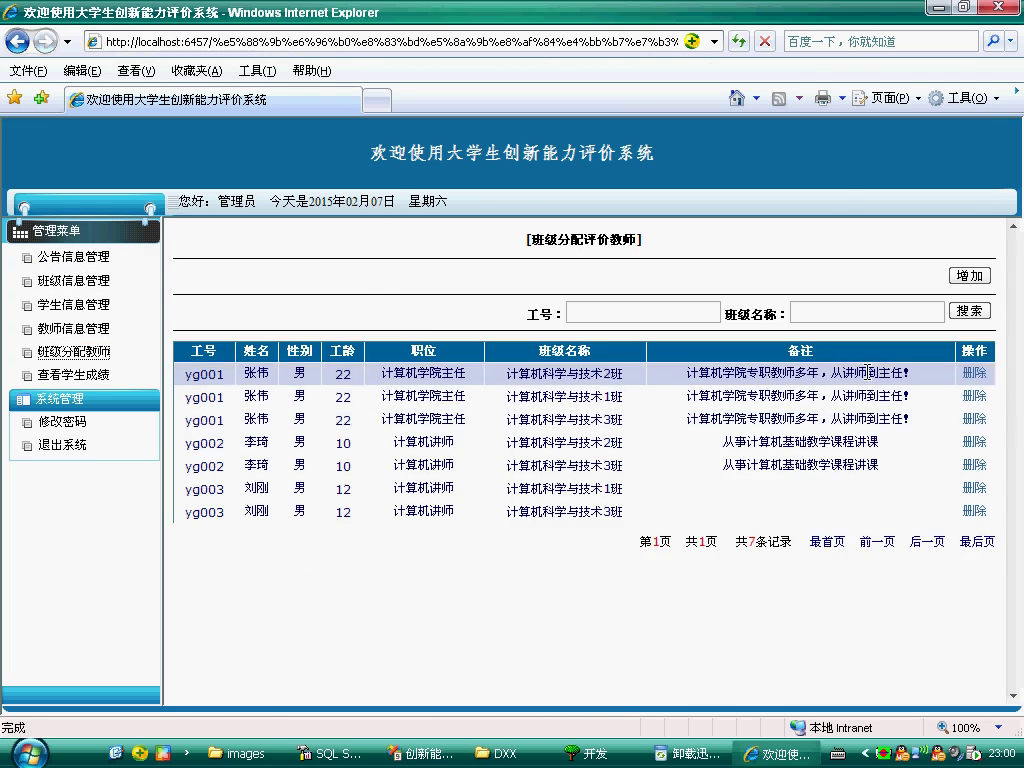
Task: Expand the address bar URL dropdown
Action: click(x=714, y=42)
